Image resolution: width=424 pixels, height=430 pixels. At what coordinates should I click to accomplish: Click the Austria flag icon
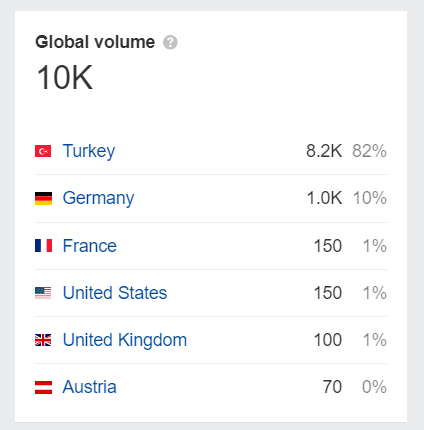pos(43,387)
